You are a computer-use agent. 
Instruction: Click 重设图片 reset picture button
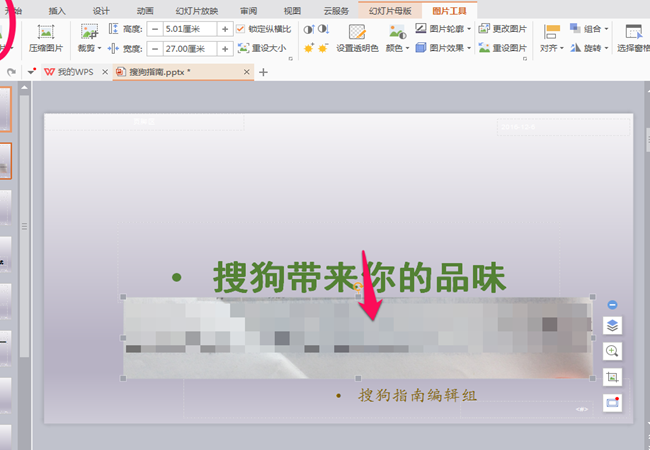tap(502, 48)
